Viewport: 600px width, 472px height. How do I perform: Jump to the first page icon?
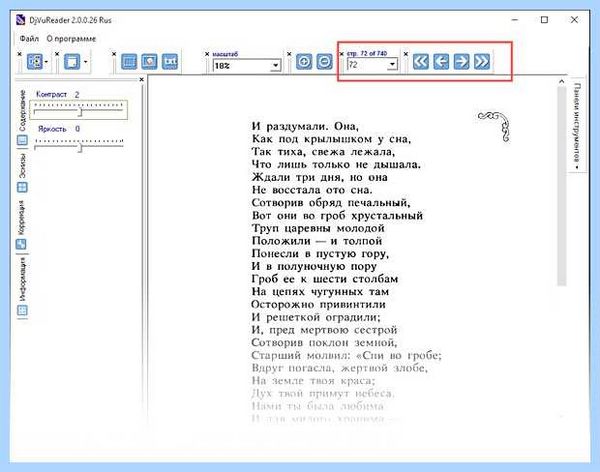pyautogui.click(x=421, y=61)
